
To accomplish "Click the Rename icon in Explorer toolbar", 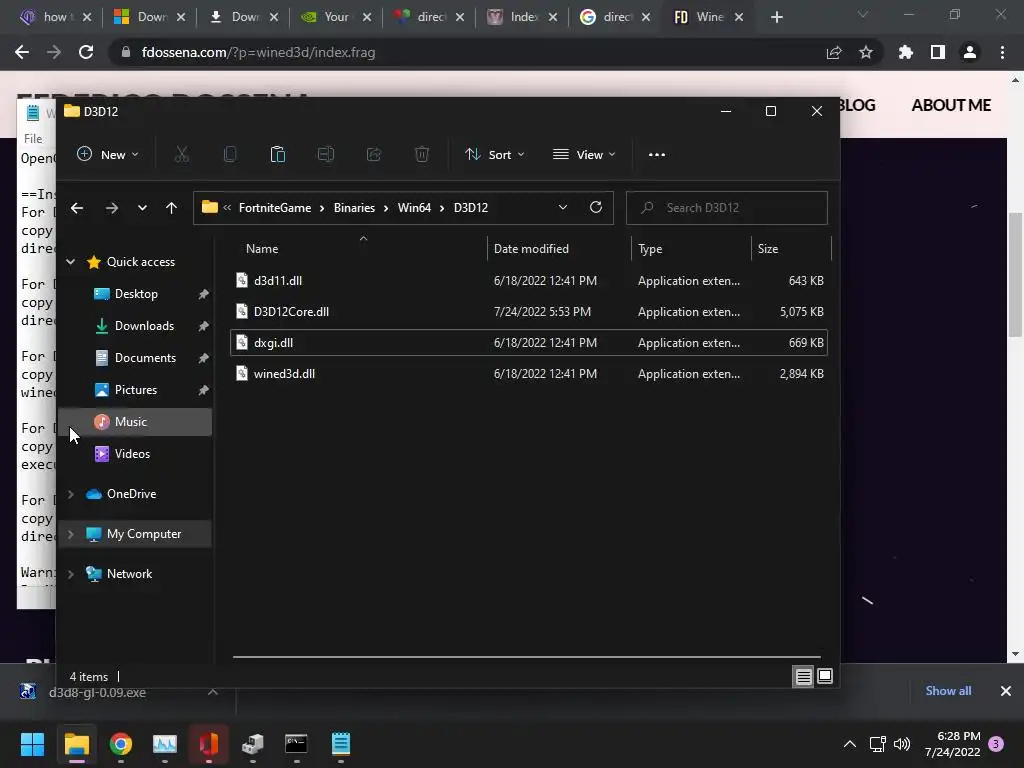I will coord(326,155).
